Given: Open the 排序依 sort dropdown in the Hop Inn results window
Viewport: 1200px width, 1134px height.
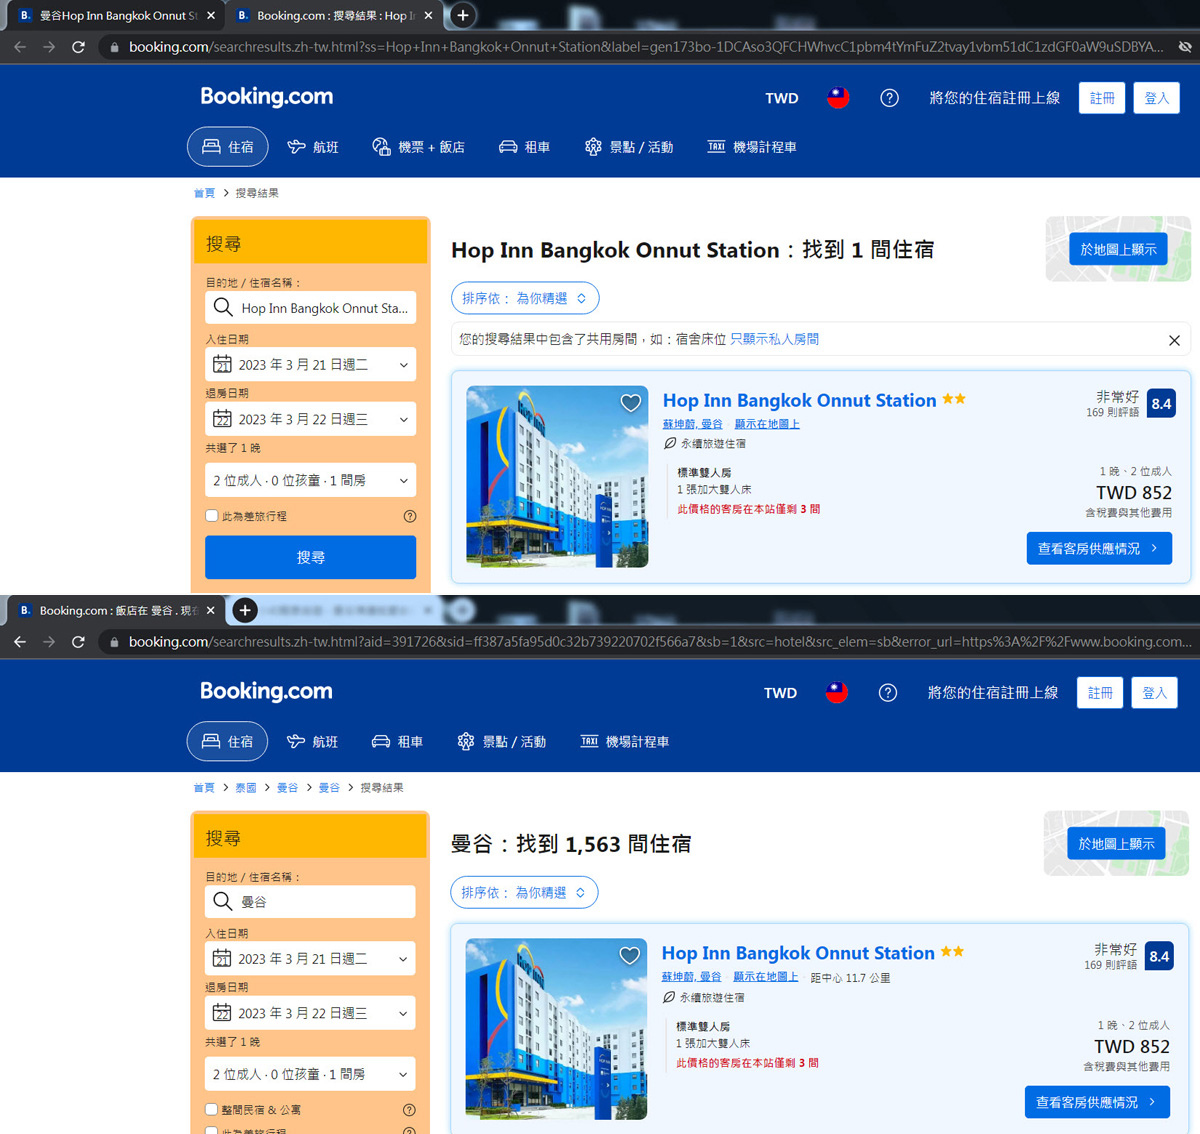Looking at the screenshot, I should [525, 298].
